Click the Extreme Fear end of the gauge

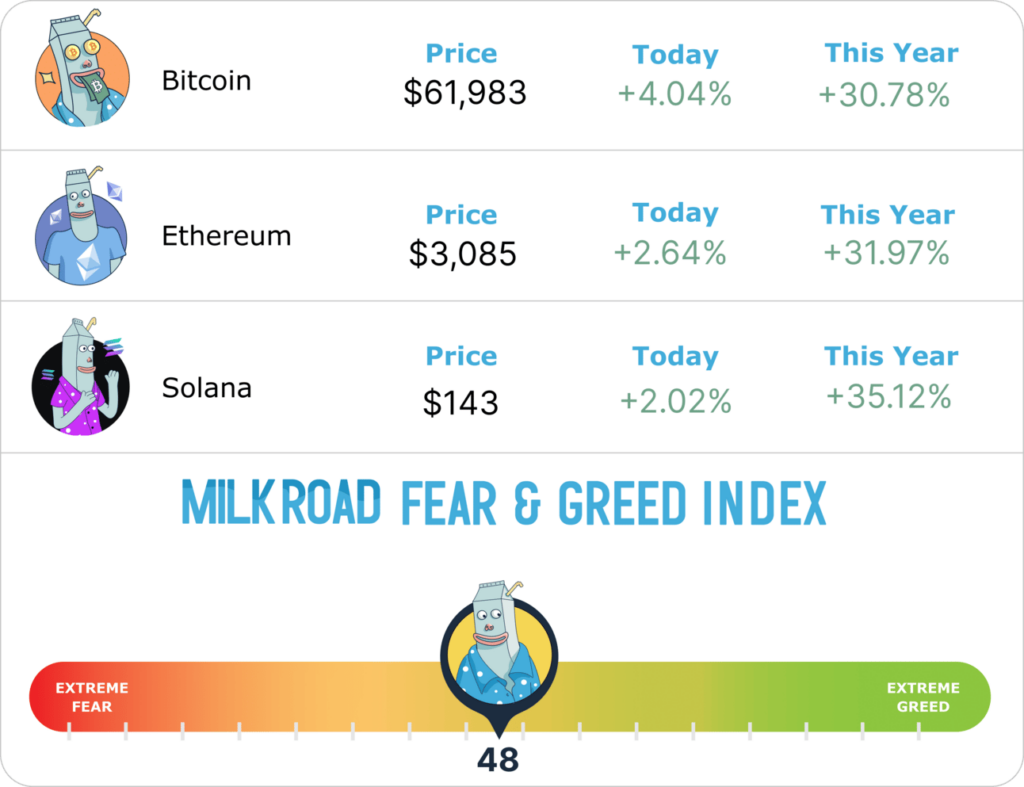click(x=91, y=697)
